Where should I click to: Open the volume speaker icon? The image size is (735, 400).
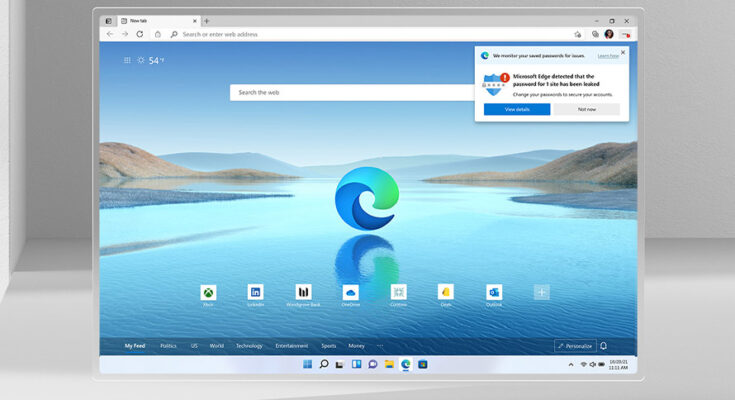pos(592,364)
